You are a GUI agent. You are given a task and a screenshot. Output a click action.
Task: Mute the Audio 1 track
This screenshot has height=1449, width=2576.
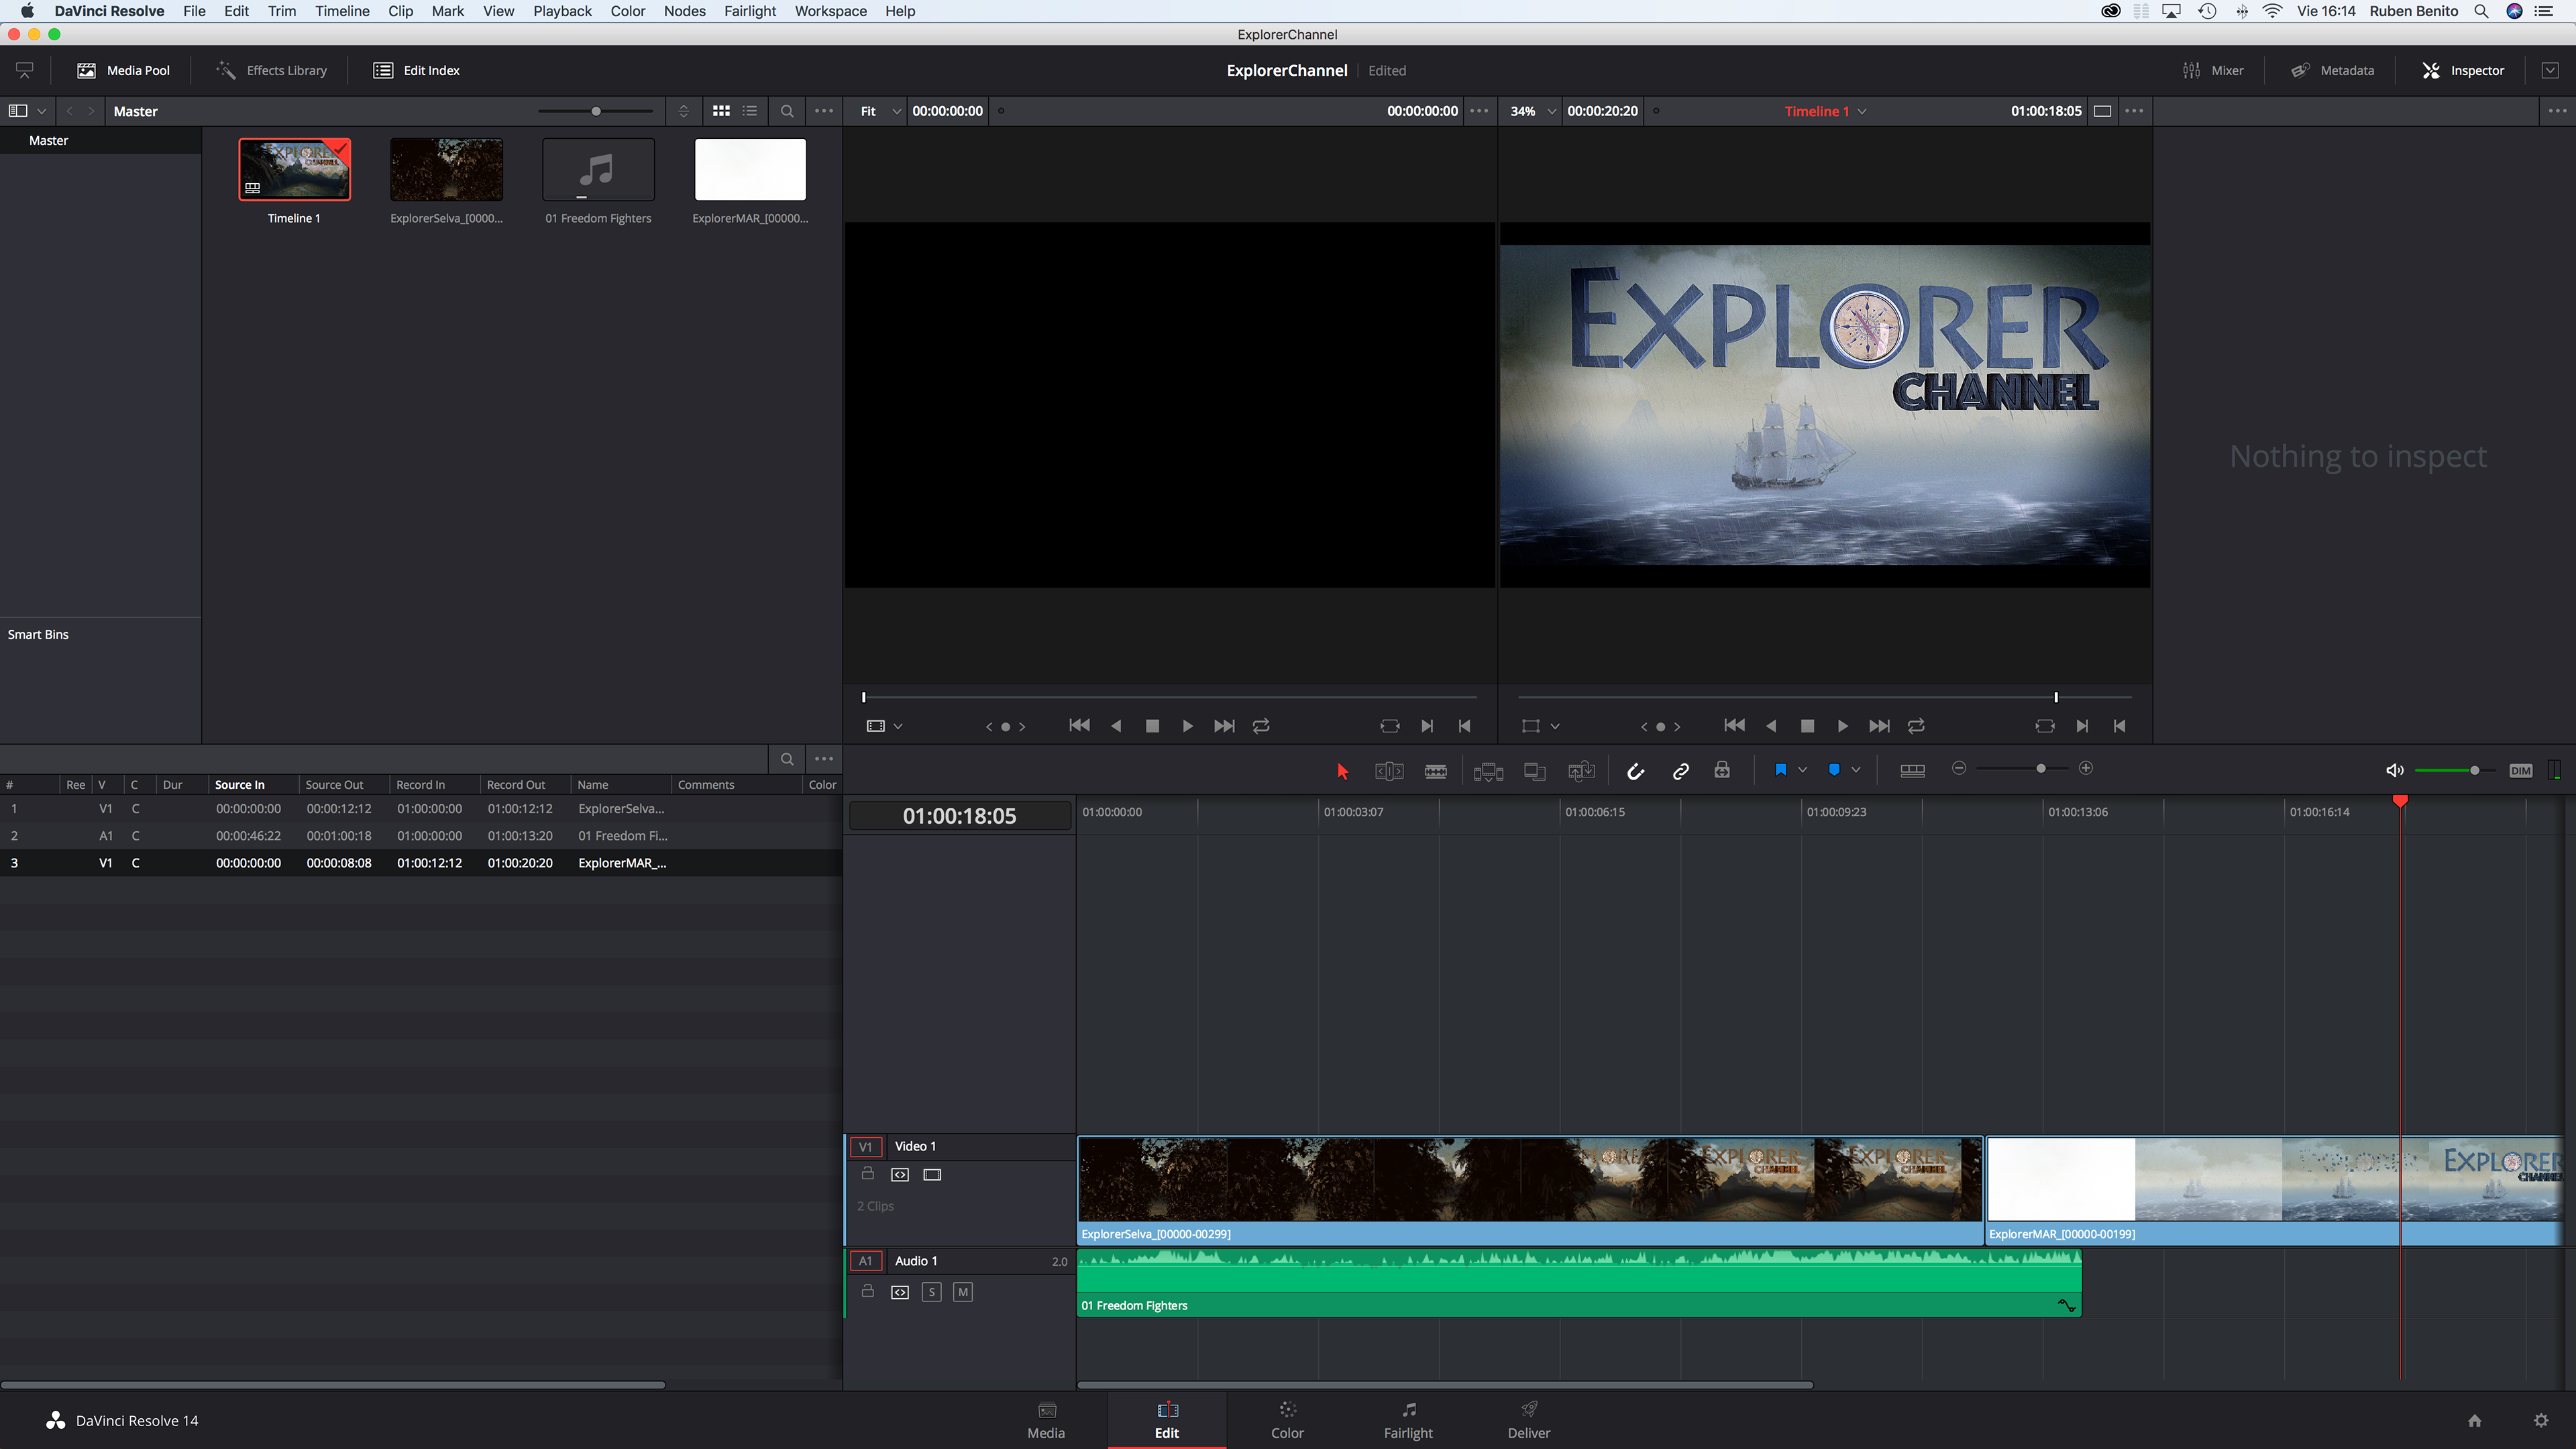963,1292
